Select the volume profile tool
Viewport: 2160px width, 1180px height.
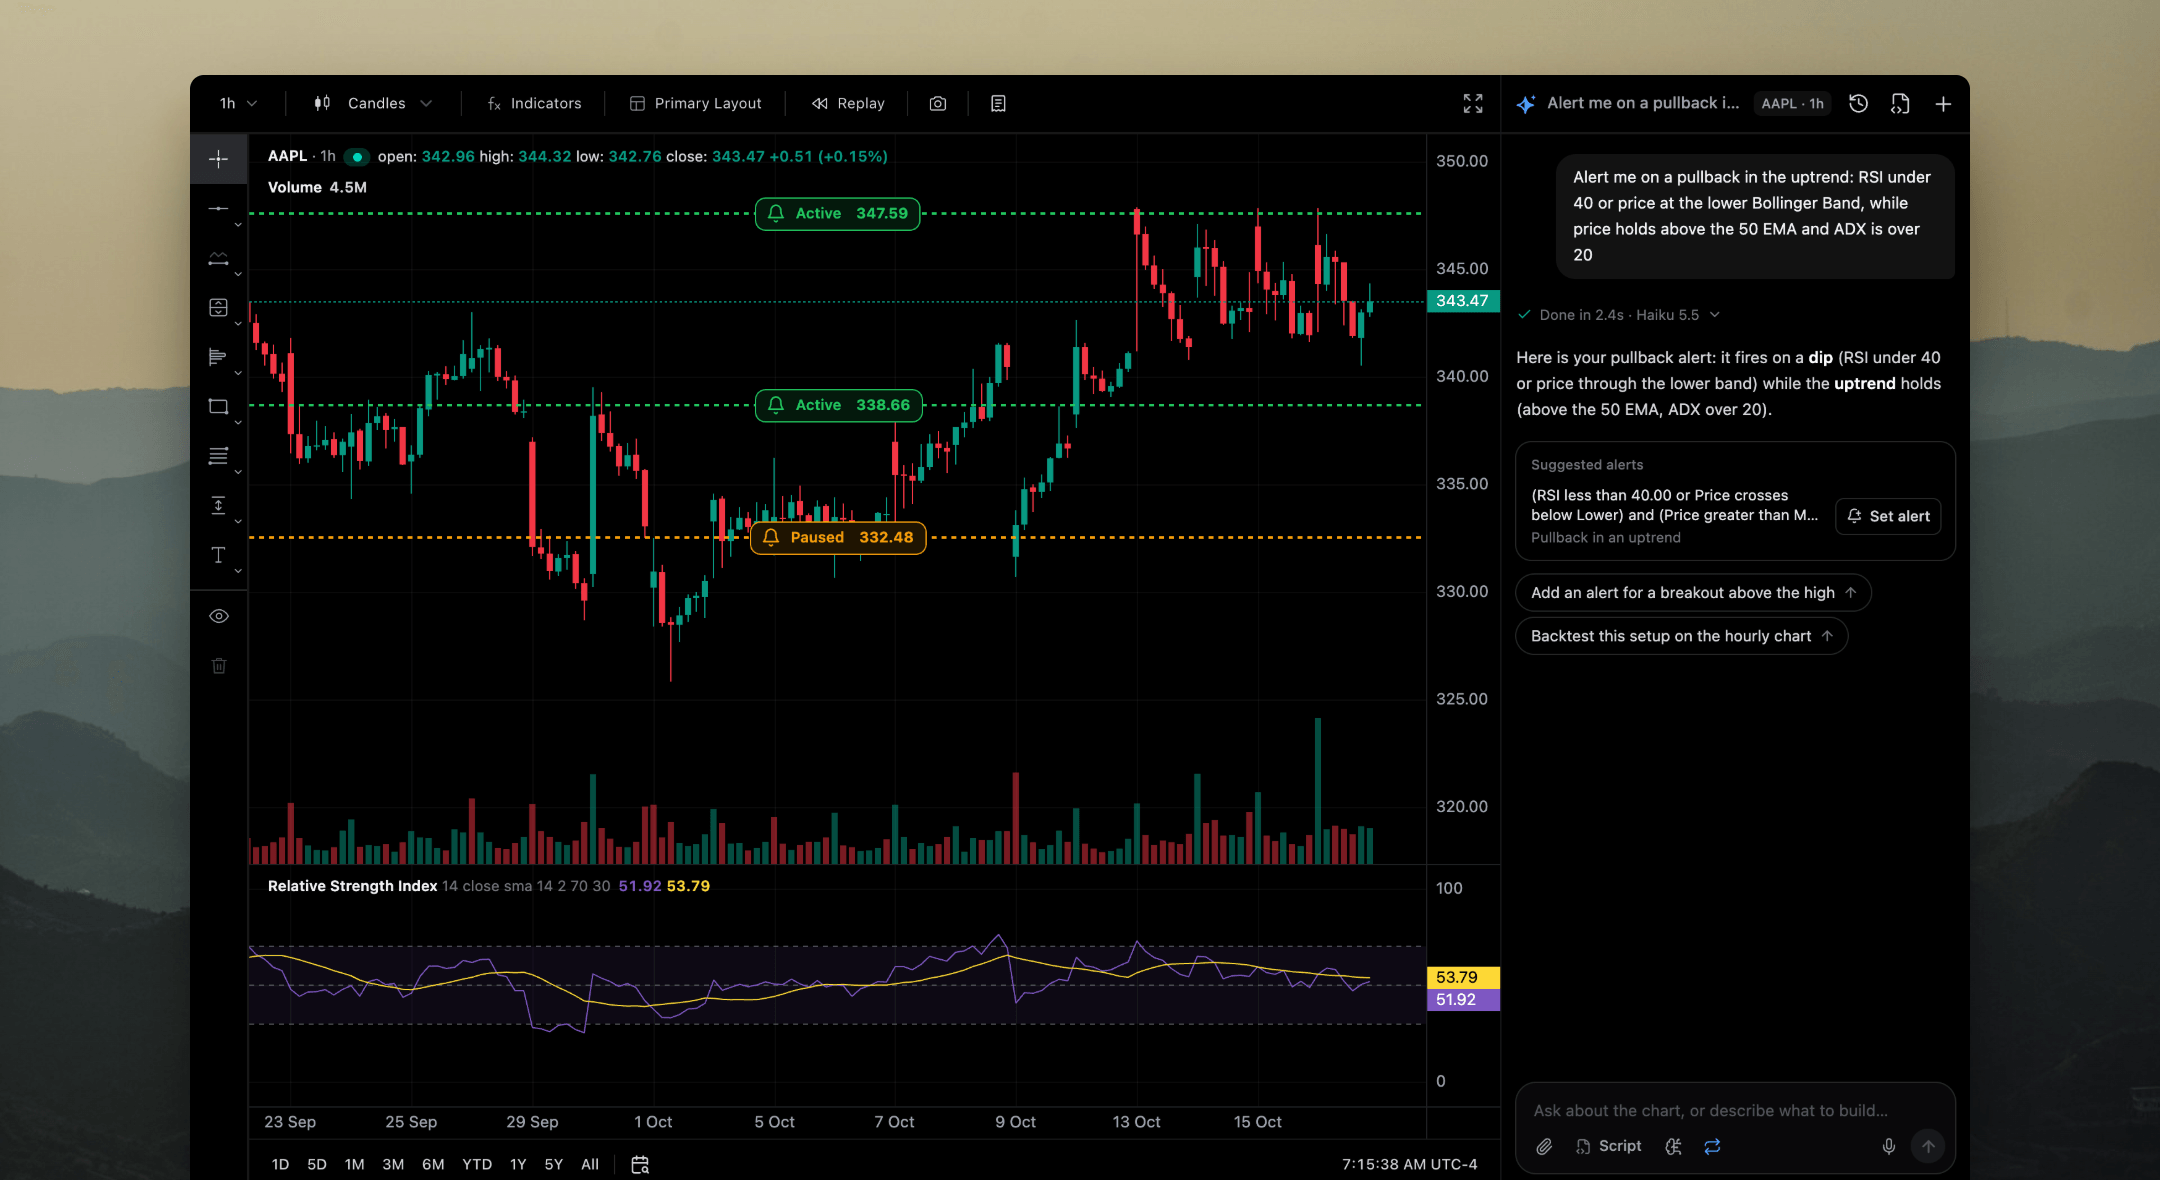click(218, 357)
